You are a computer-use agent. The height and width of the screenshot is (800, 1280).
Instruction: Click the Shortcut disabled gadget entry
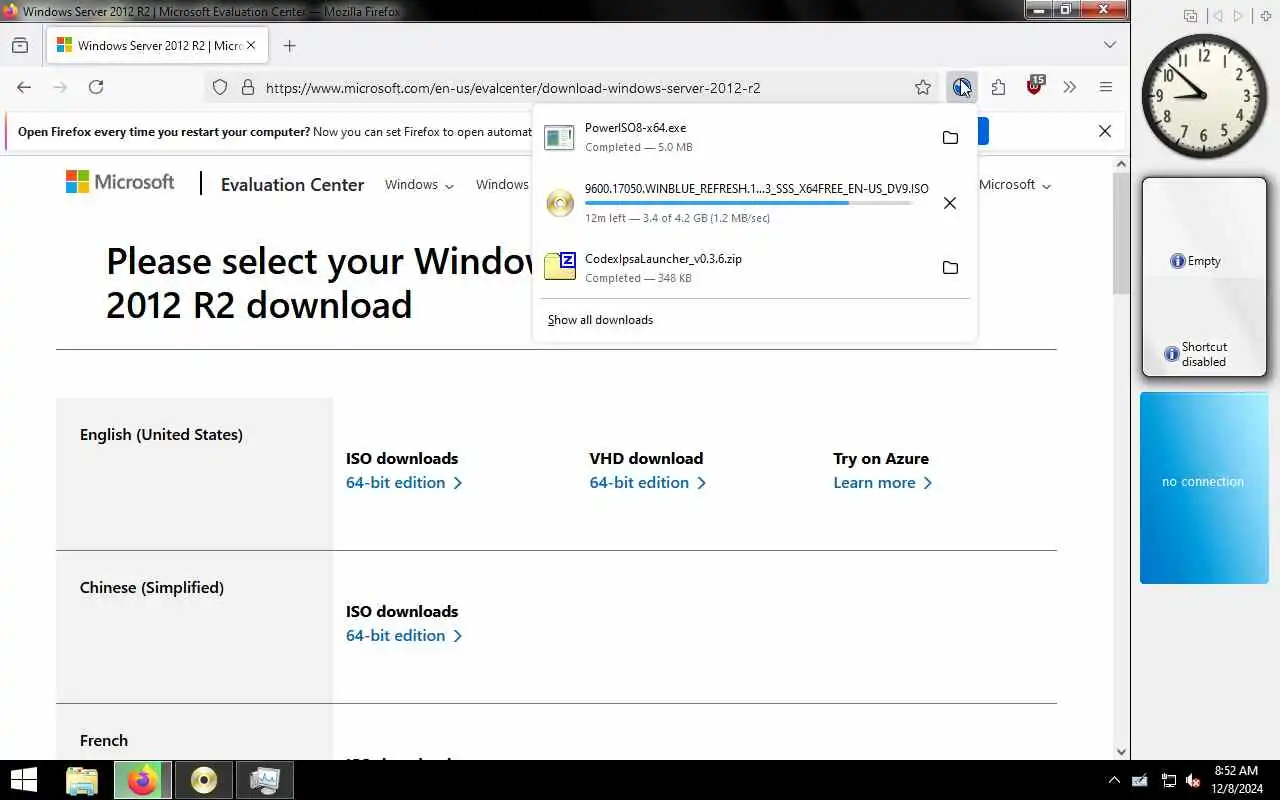(x=1197, y=354)
